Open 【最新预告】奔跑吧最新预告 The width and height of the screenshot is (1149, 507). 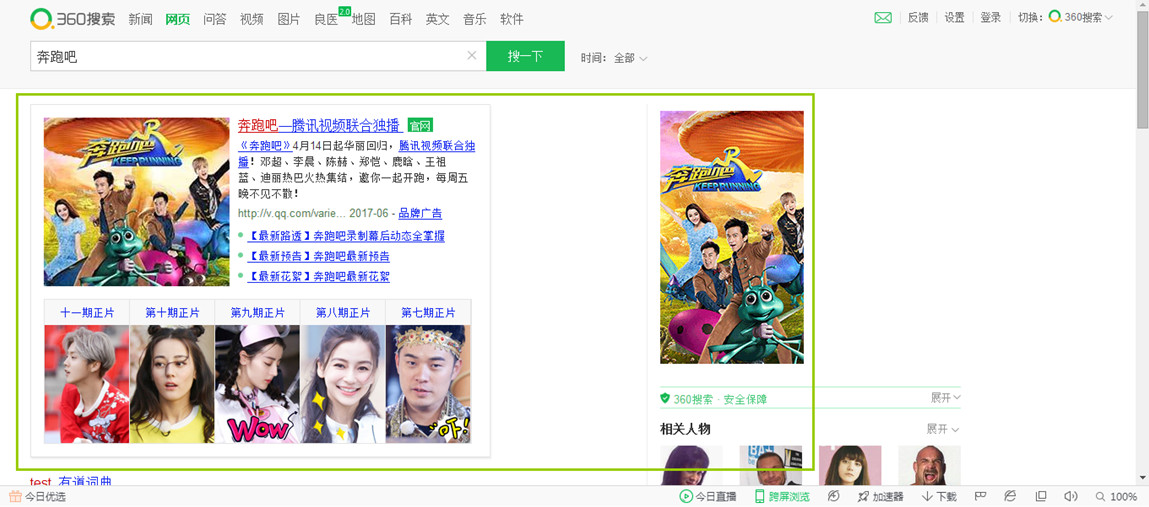coord(319,256)
